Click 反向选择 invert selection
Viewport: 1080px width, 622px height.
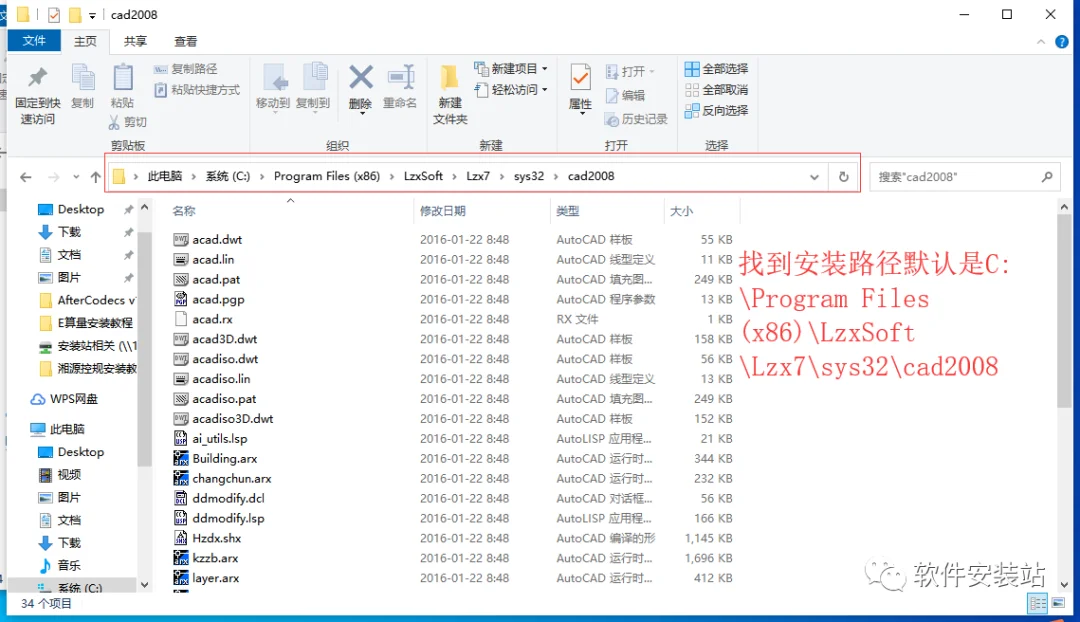[716, 110]
